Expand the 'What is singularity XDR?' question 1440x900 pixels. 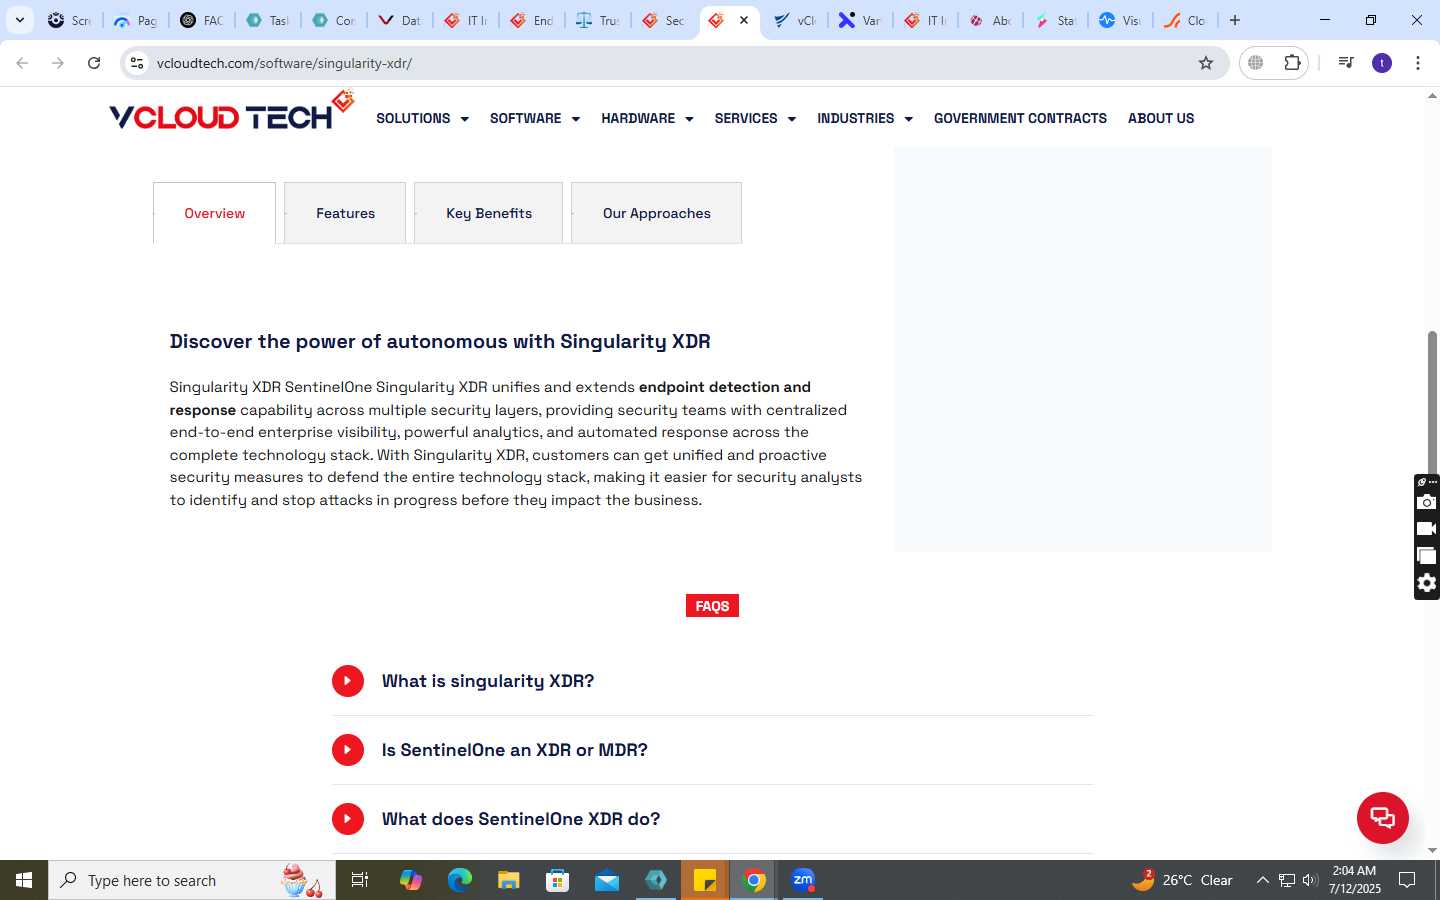click(712, 681)
